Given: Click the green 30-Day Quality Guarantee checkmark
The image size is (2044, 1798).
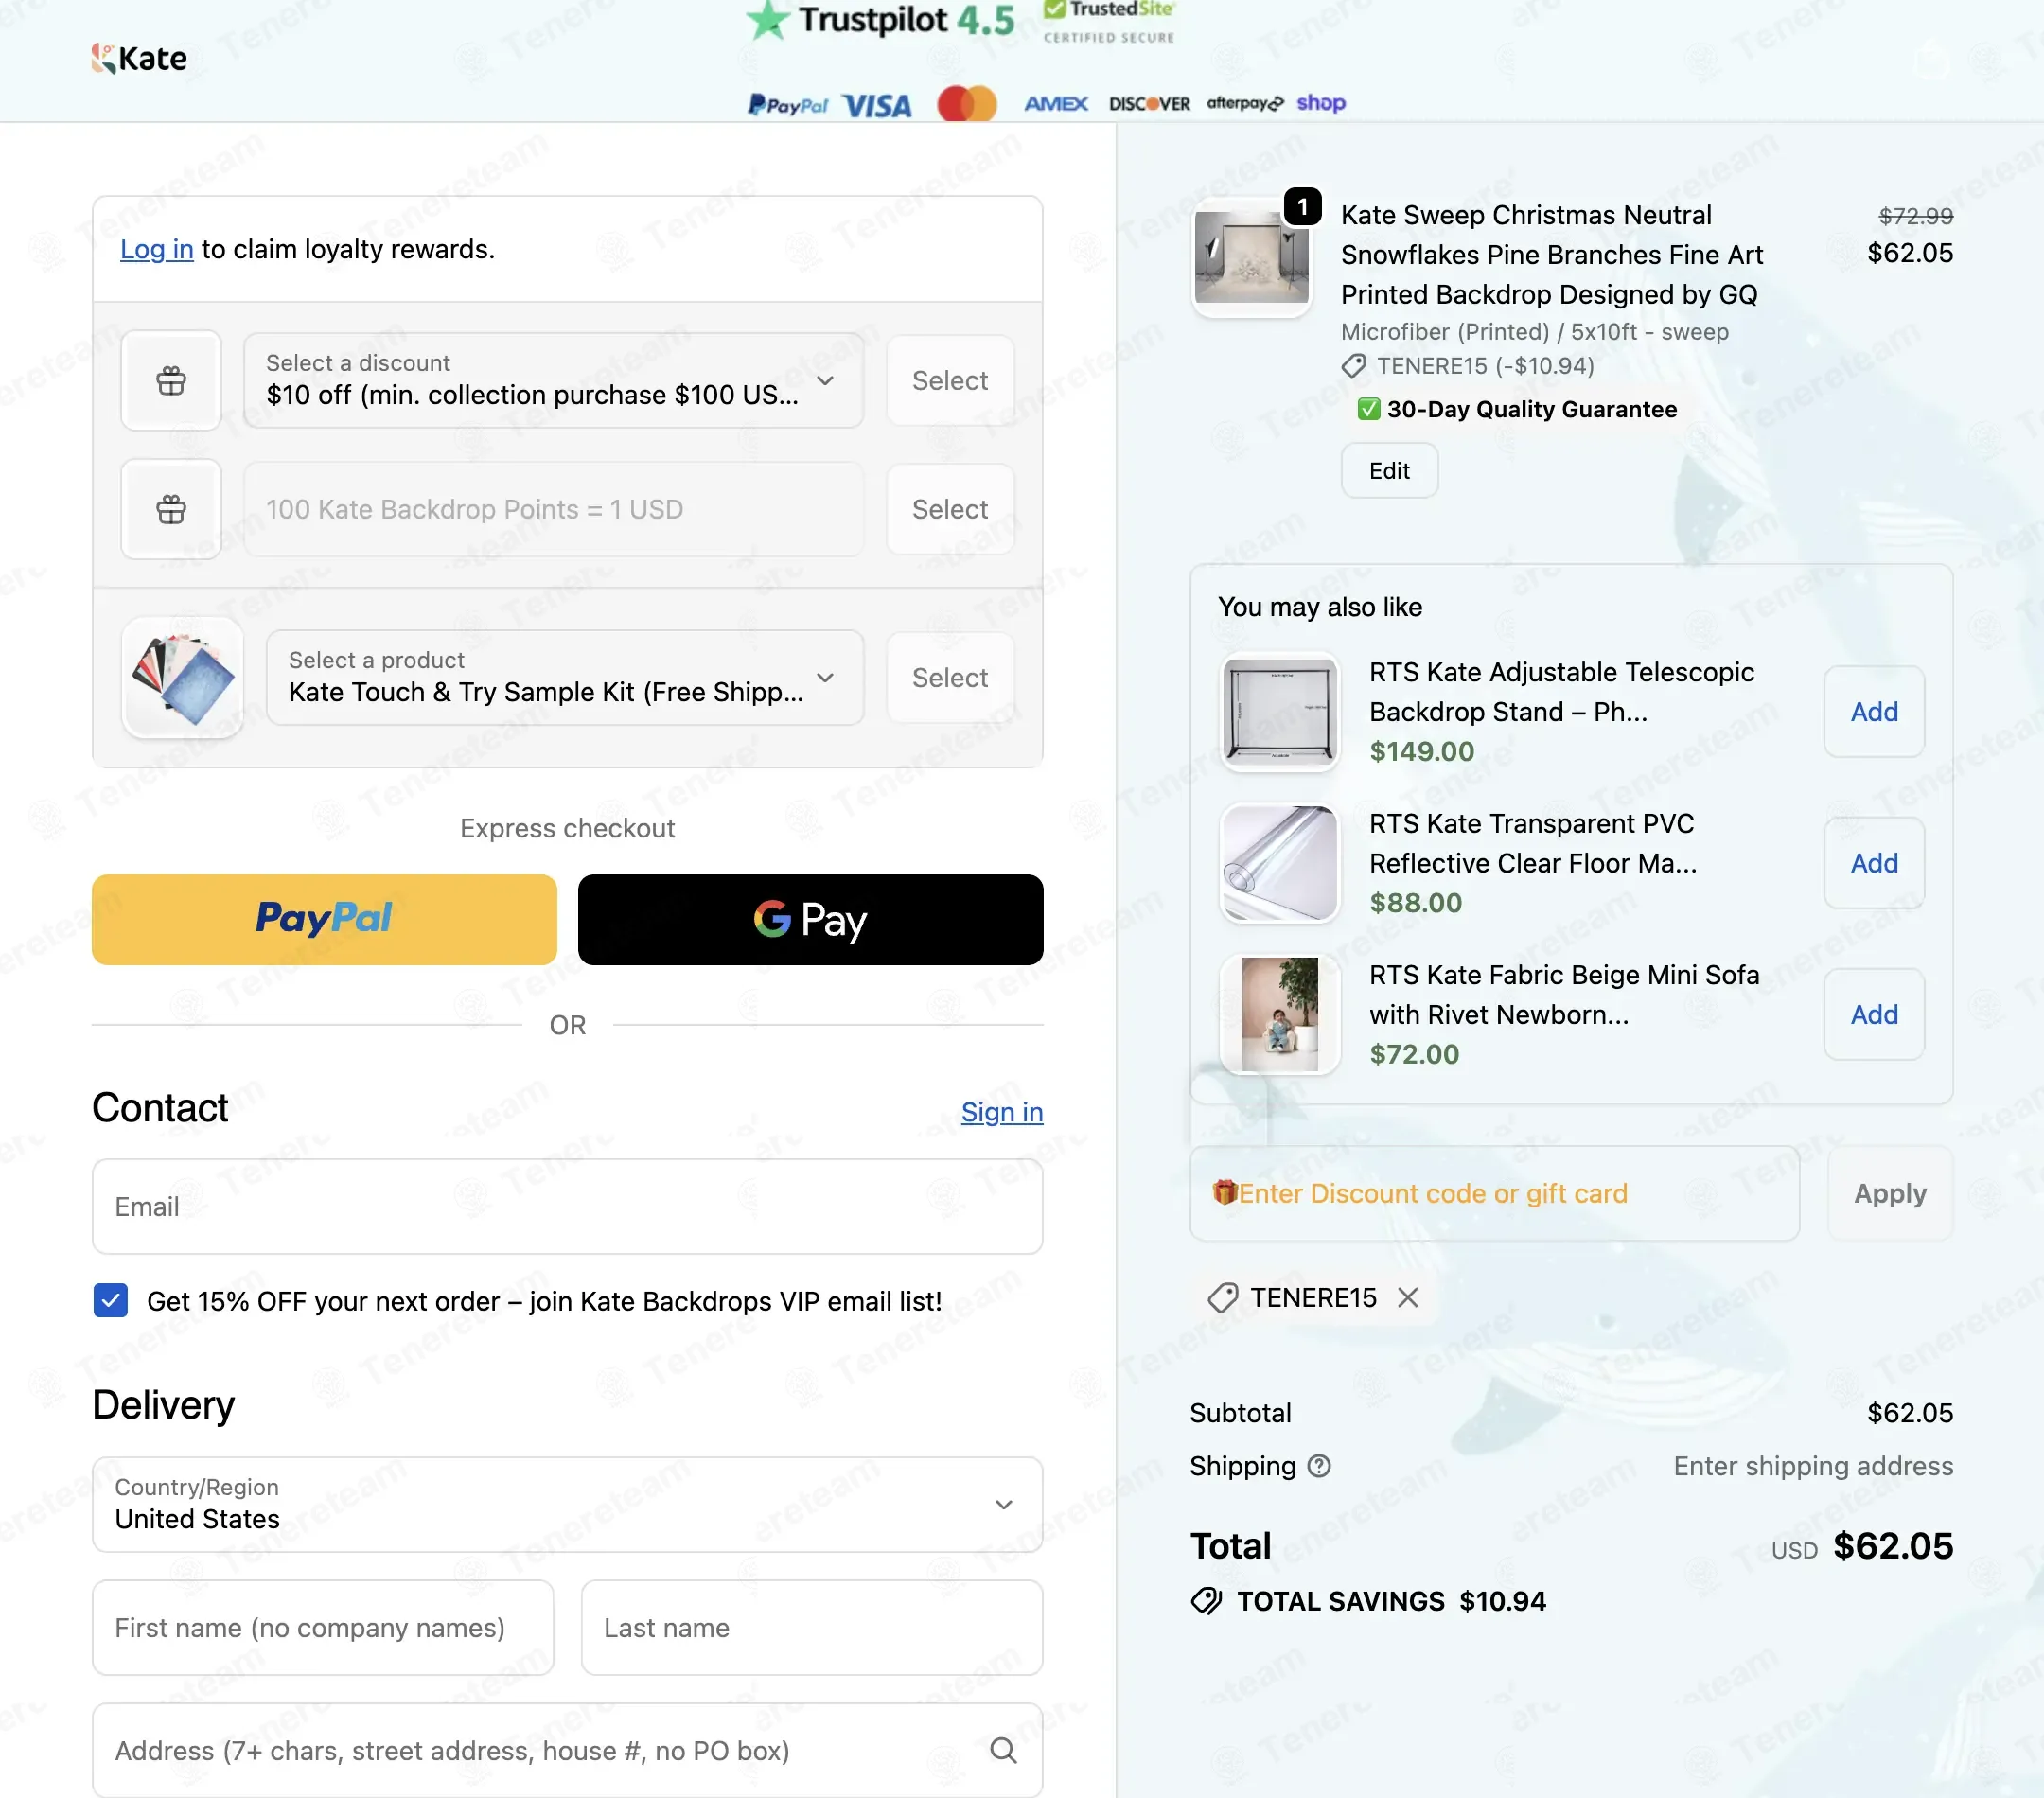Looking at the screenshot, I should pos(1368,409).
